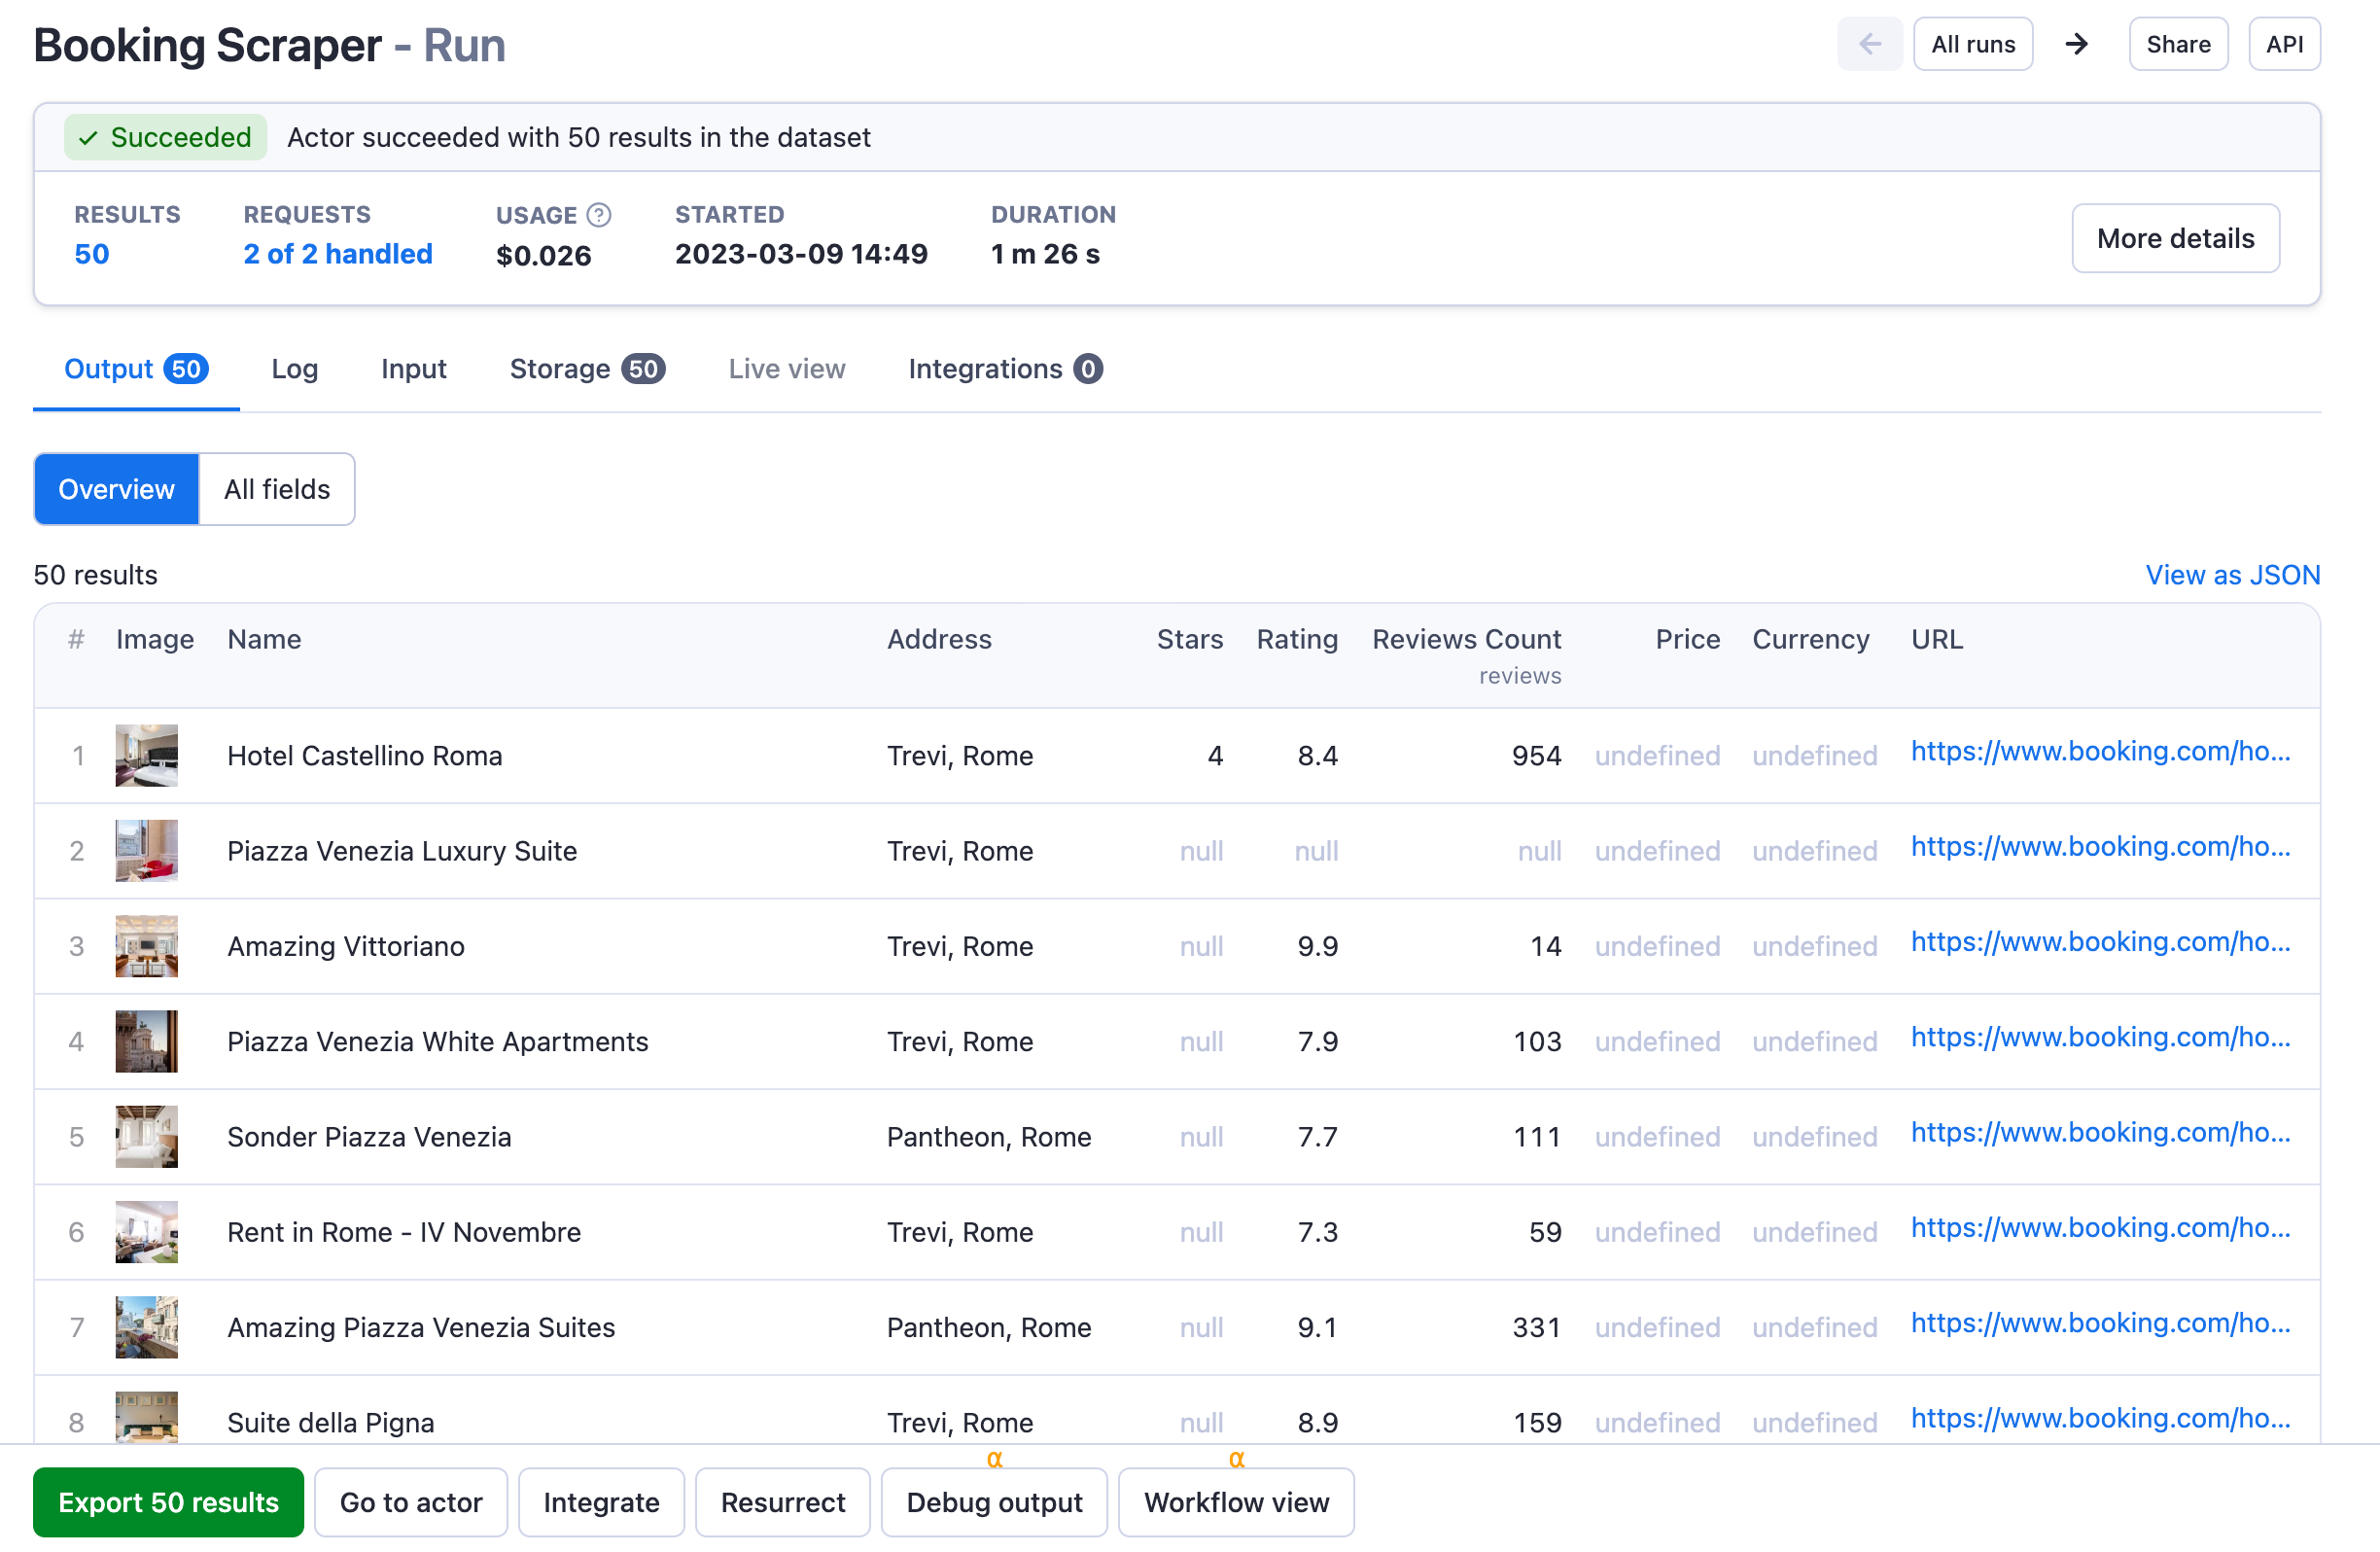Switch to the All fields toggle
This screenshot has height=1552, width=2380.
coord(277,488)
